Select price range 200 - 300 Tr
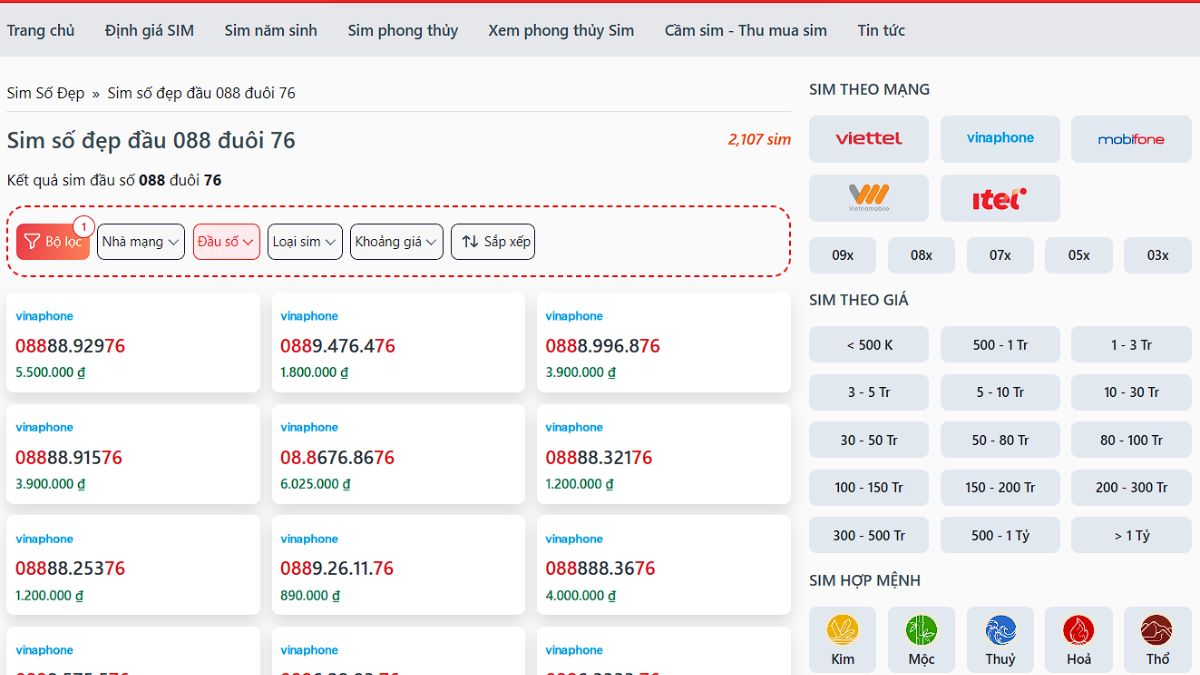This screenshot has height=675, width=1200. pyautogui.click(x=1131, y=488)
